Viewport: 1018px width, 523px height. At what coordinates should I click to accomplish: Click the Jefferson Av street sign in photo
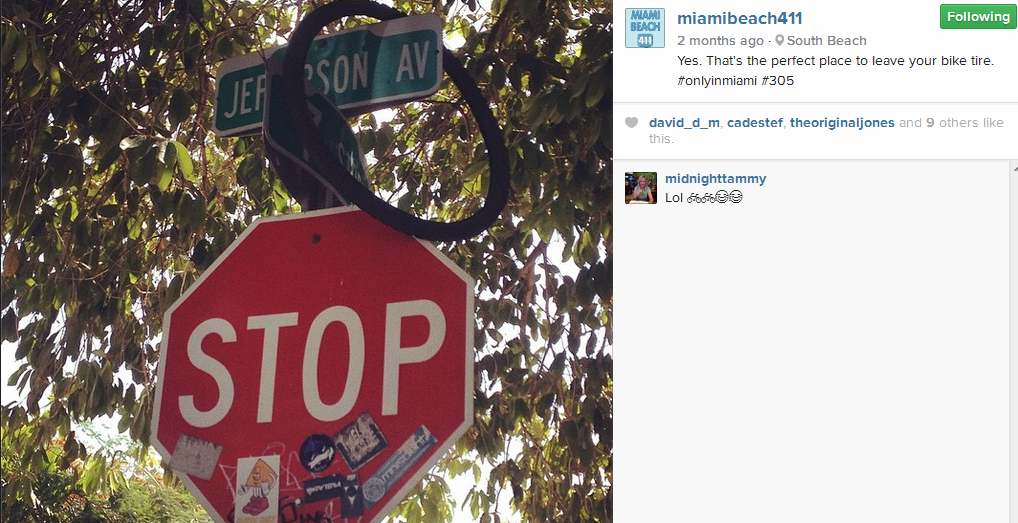point(328,75)
